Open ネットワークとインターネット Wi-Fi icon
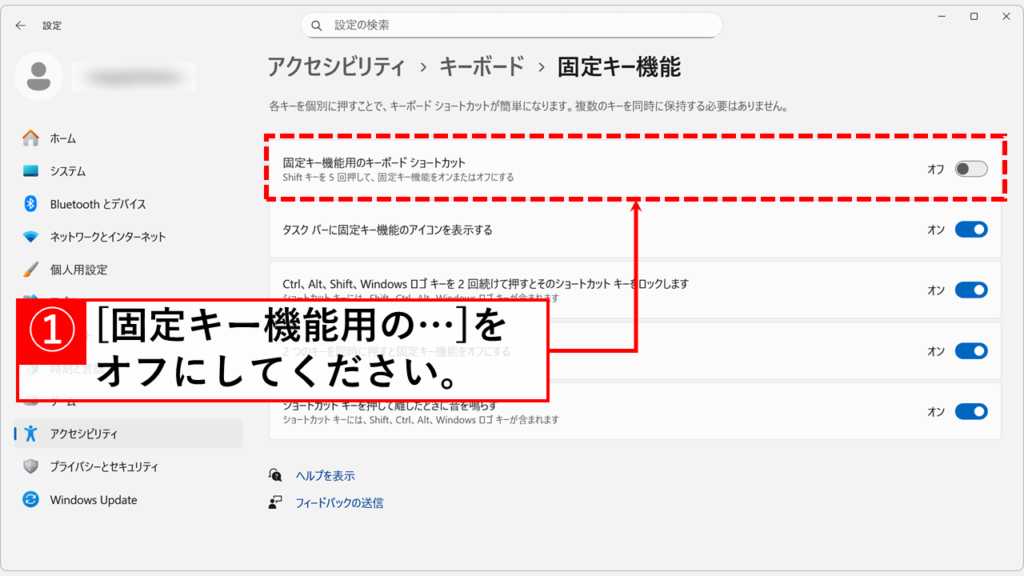 pos(30,237)
